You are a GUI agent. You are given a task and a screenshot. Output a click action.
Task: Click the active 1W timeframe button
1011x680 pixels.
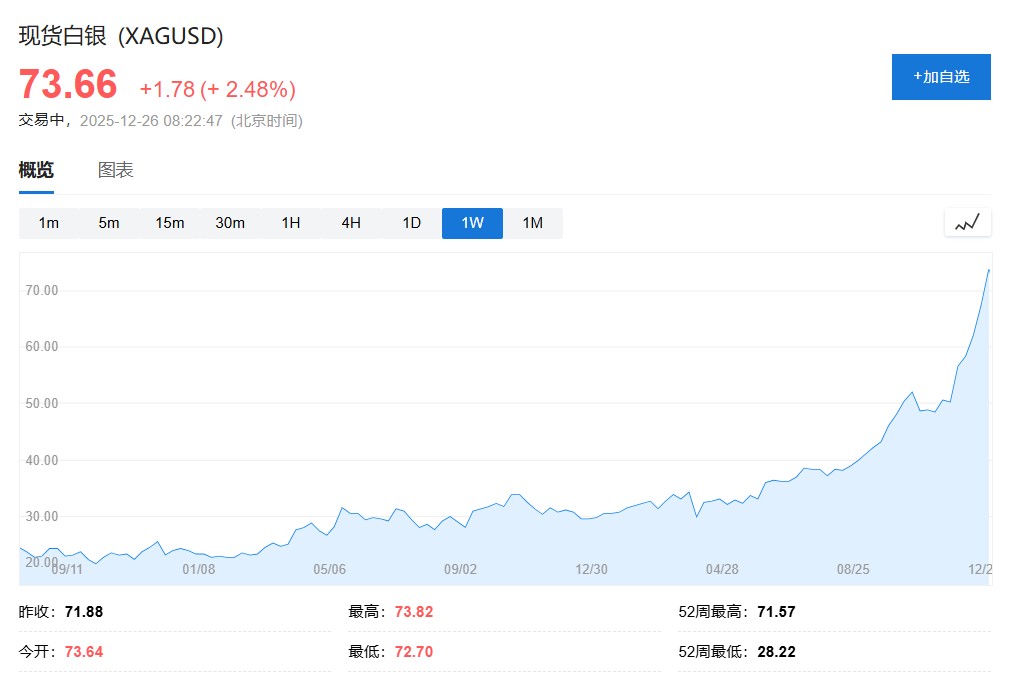(472, 223)
